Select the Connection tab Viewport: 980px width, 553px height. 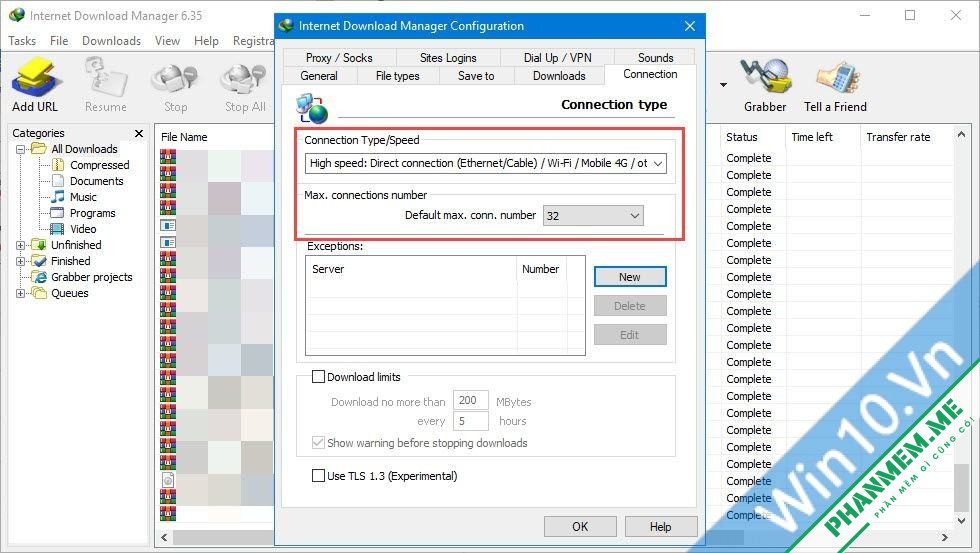point(650,74)
